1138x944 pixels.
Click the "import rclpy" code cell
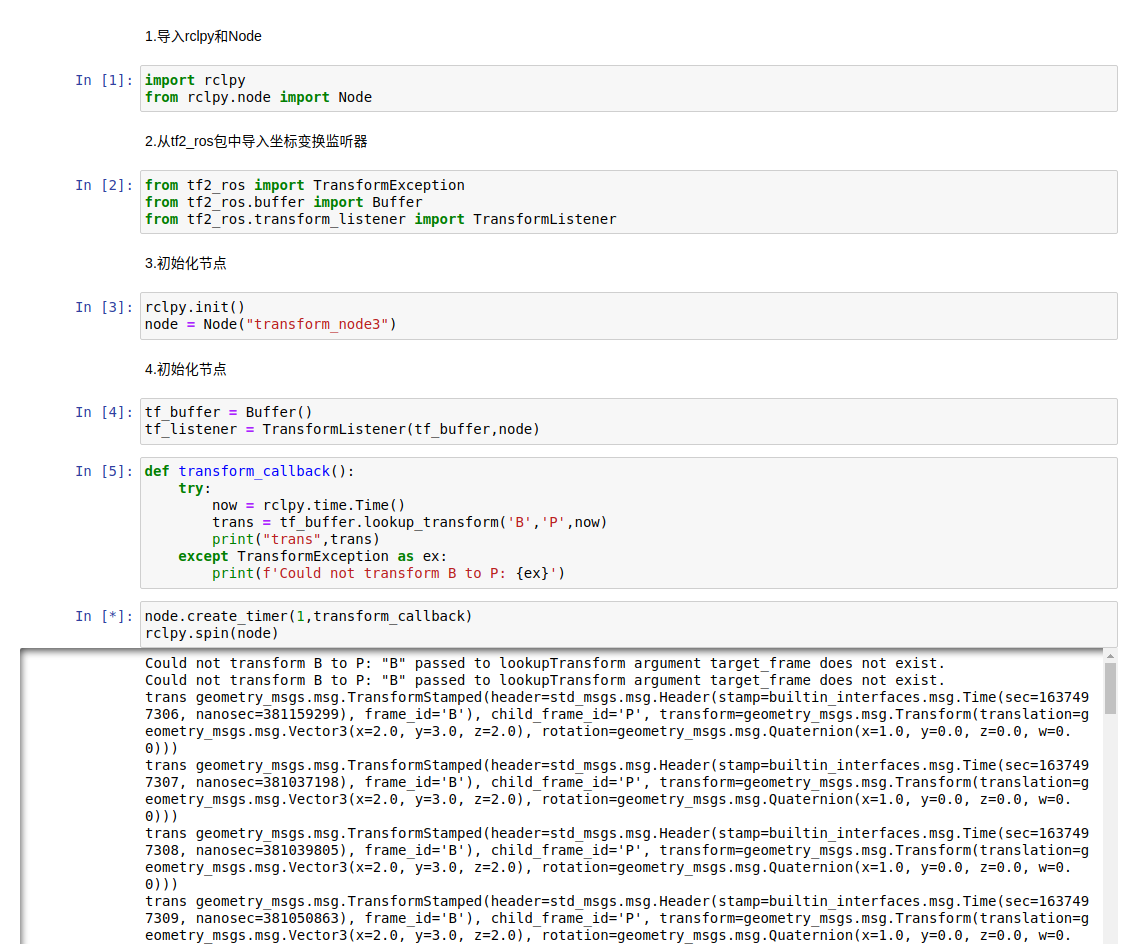pyautogui.click(x=628, y=88)
